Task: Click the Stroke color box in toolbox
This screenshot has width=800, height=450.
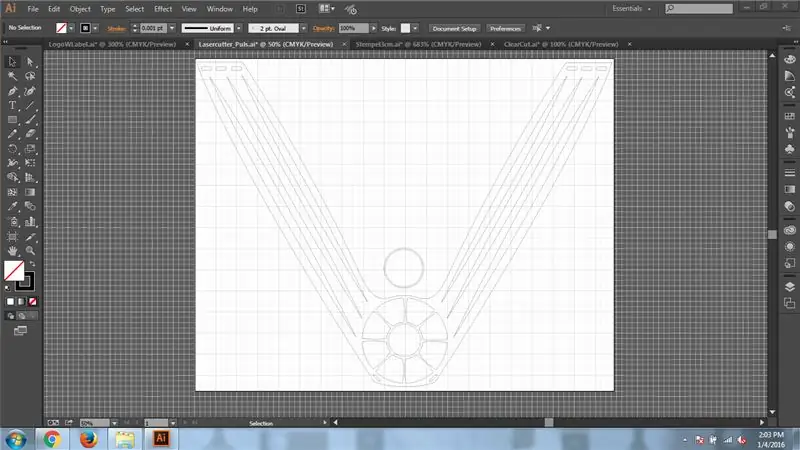Action: click(x=25, y=281)
